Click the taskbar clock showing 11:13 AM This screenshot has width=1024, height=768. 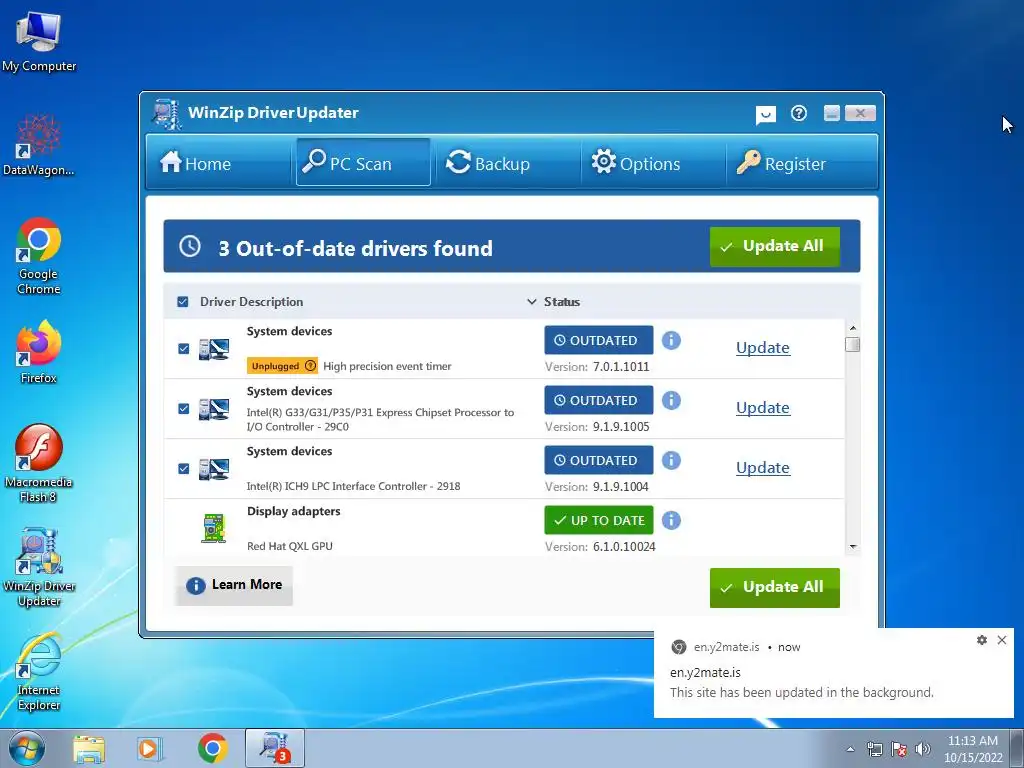point(973,749)
